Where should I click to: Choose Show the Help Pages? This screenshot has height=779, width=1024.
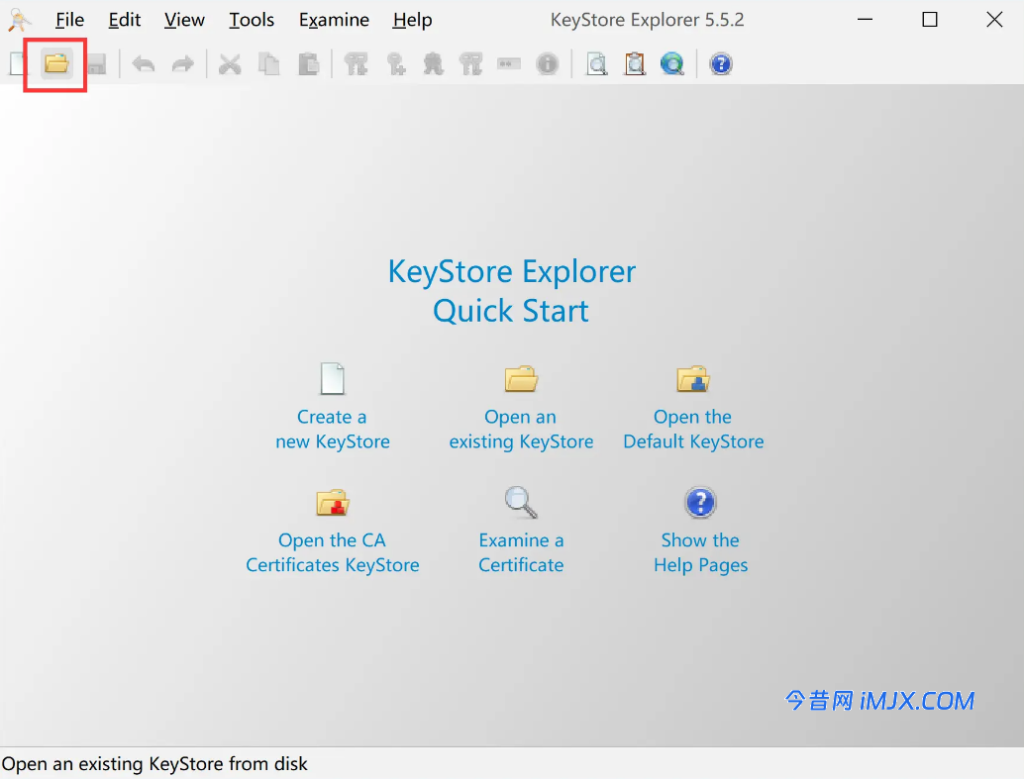click(701, 530)
